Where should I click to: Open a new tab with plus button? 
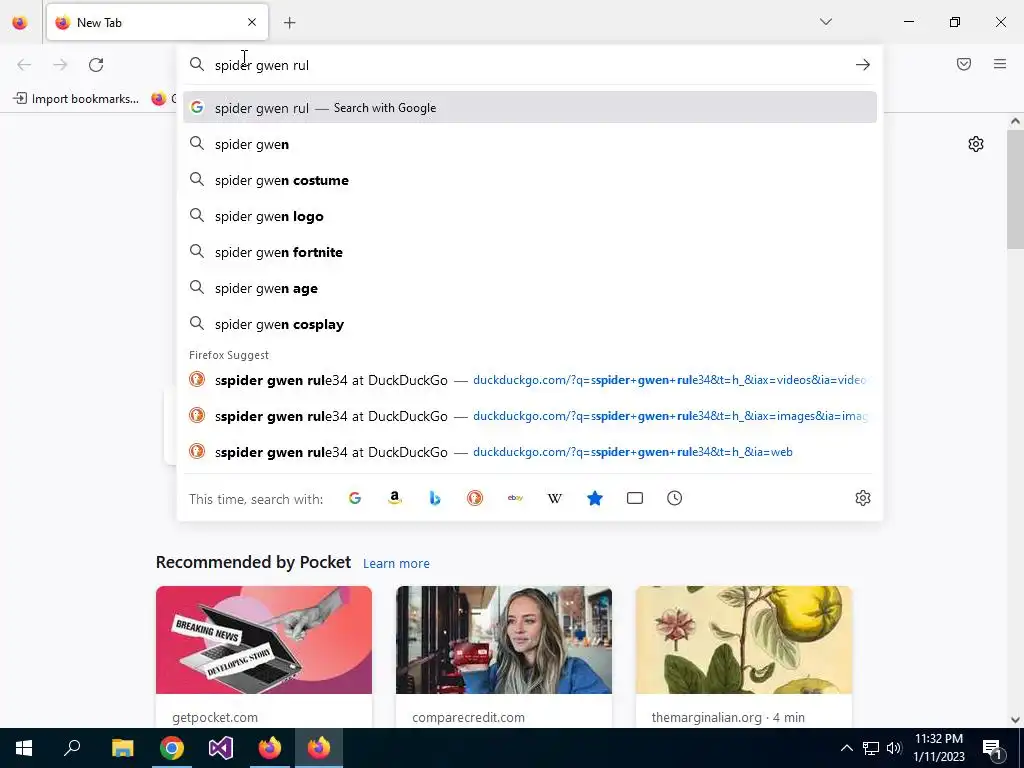point(290,23)
